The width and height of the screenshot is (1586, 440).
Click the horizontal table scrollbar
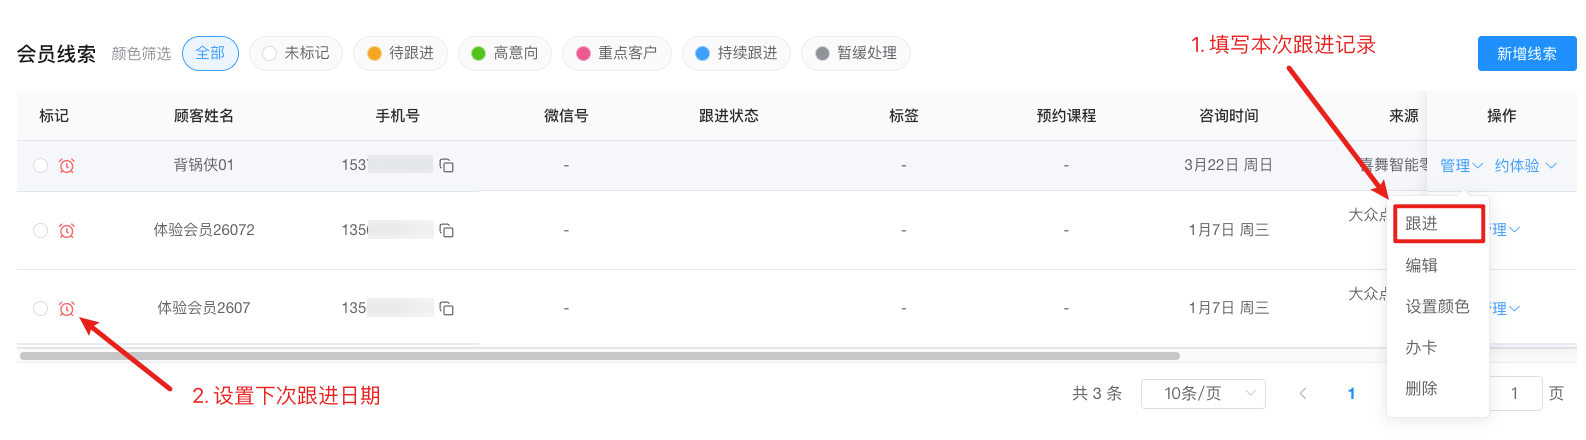pos(600,356)
